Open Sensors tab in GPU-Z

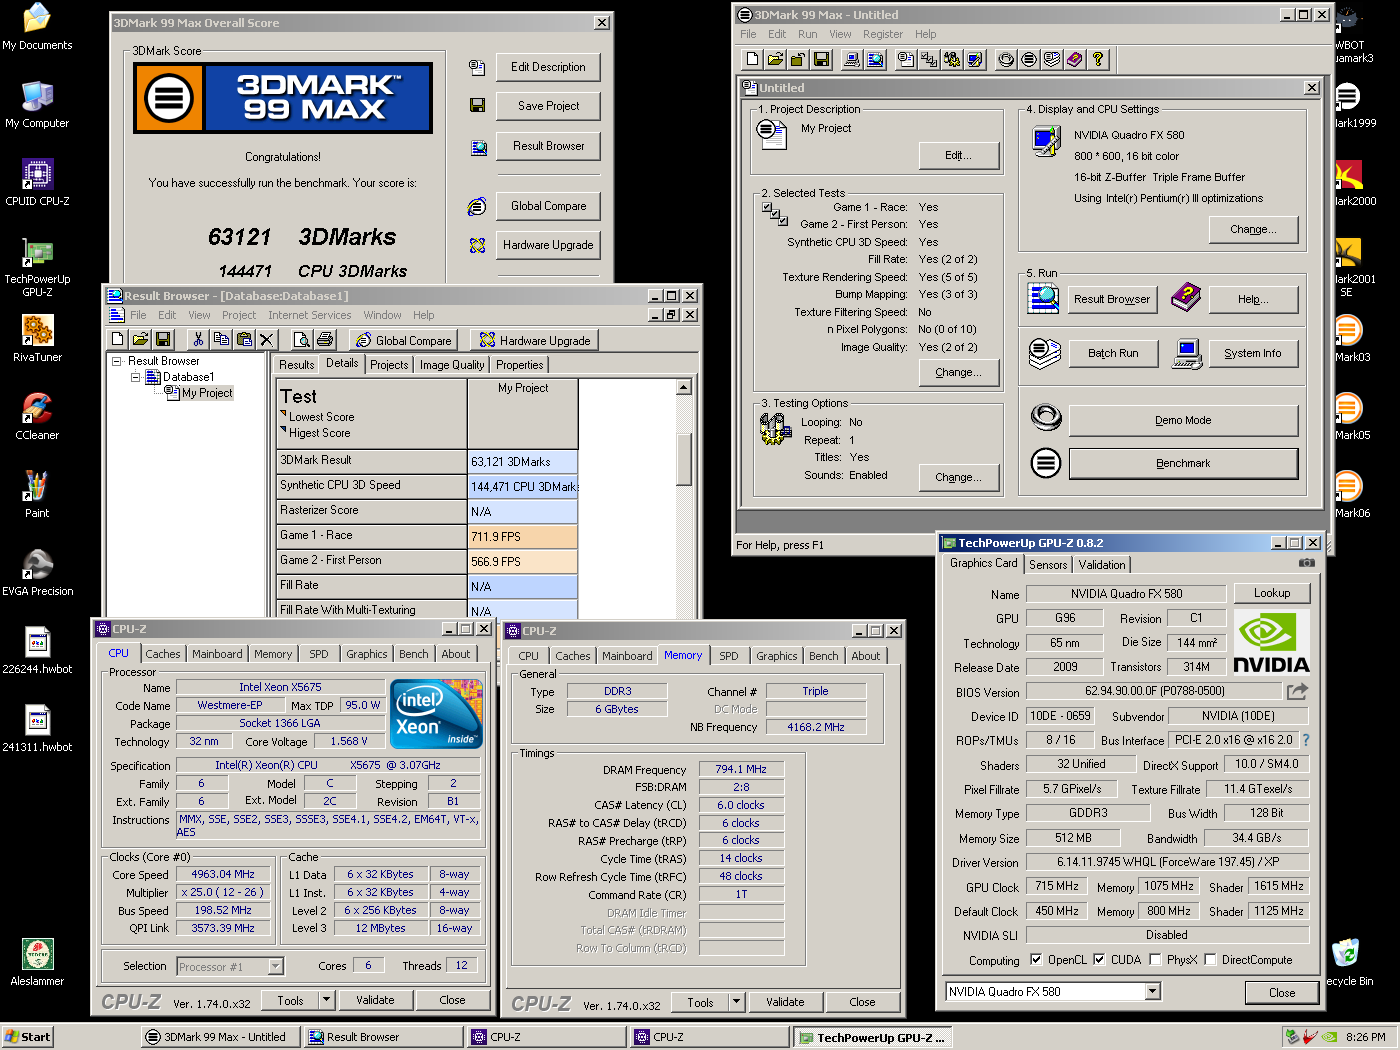pyautogui.click(x=1048, y=565)
